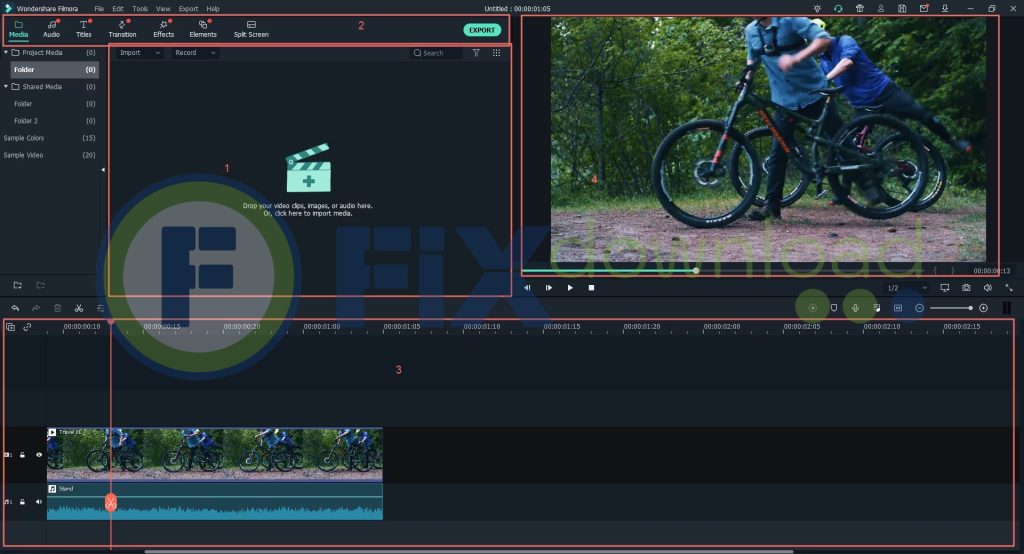Click the scissors split icon in timeline toolbar
The image size is (1024, 554).
click(x=79, y=308)
